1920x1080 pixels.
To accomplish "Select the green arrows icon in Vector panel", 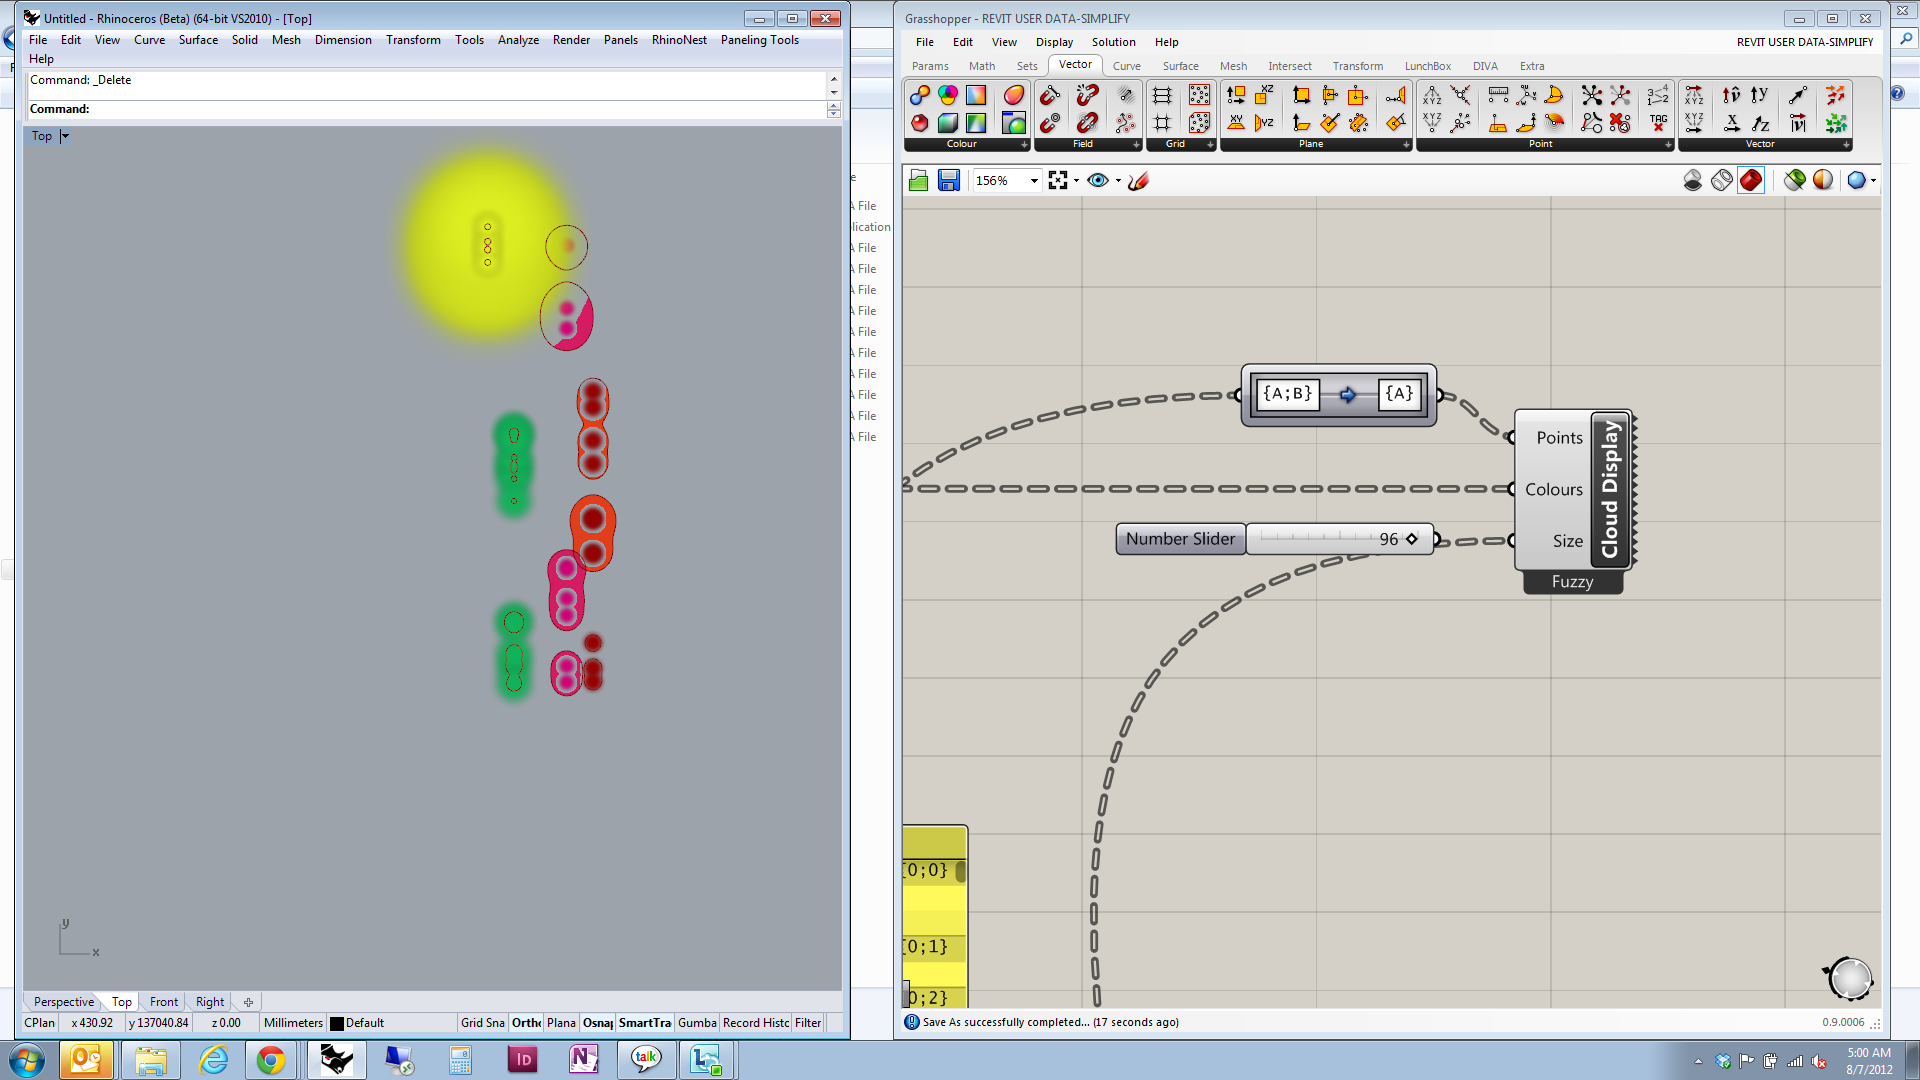I will (x=1836, y=123).
